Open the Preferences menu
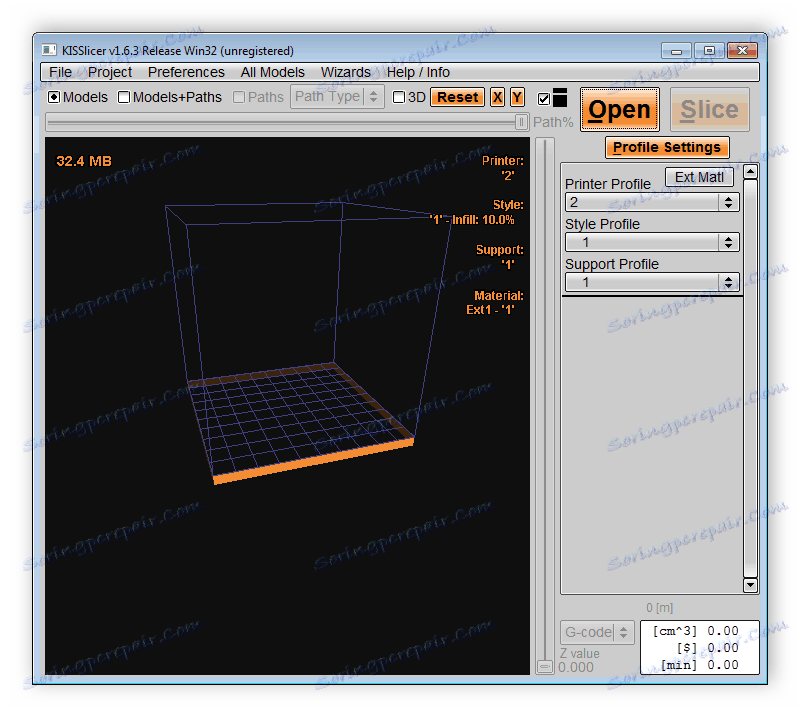Image resolution: width=800 pixels, height=717 pixels. [x=186, y=72]
